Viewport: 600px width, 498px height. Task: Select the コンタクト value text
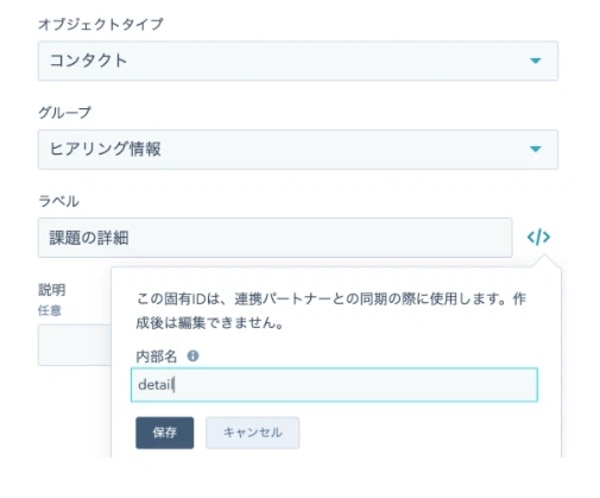click(88, 60)
